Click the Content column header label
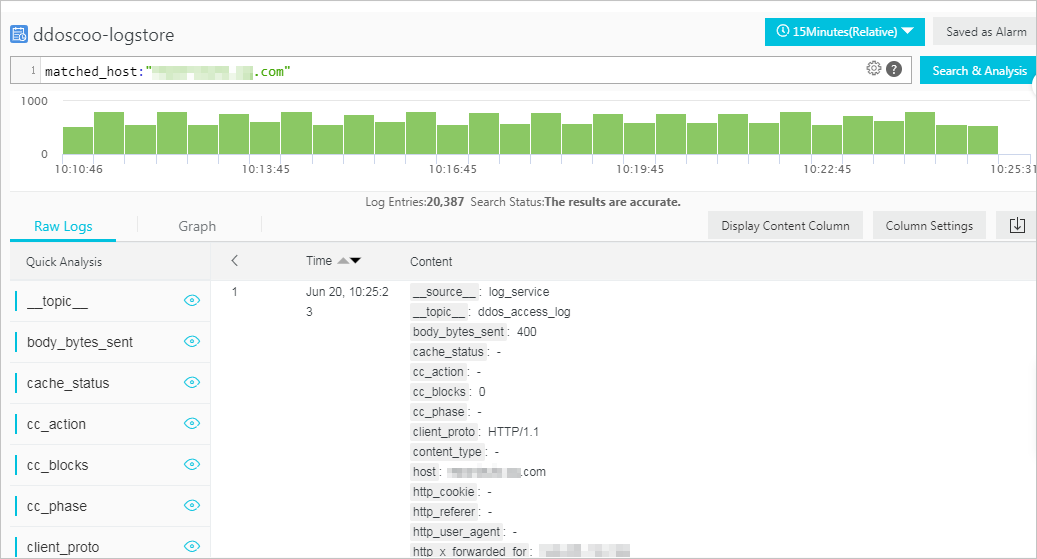1037x559 pixels. (431, 261)
